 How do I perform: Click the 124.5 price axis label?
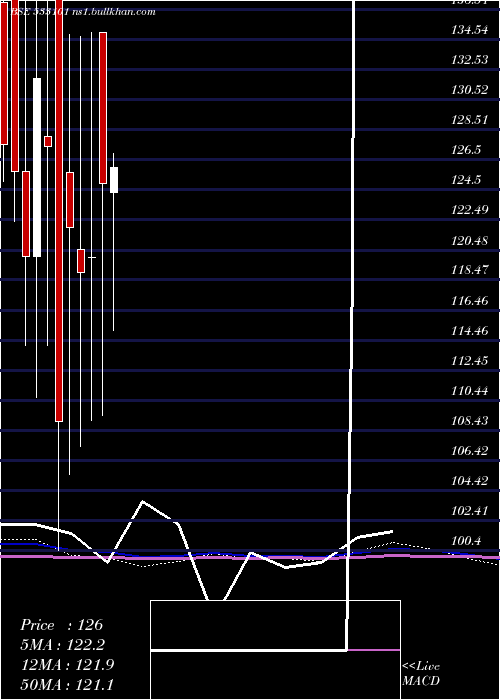(467, 180)
